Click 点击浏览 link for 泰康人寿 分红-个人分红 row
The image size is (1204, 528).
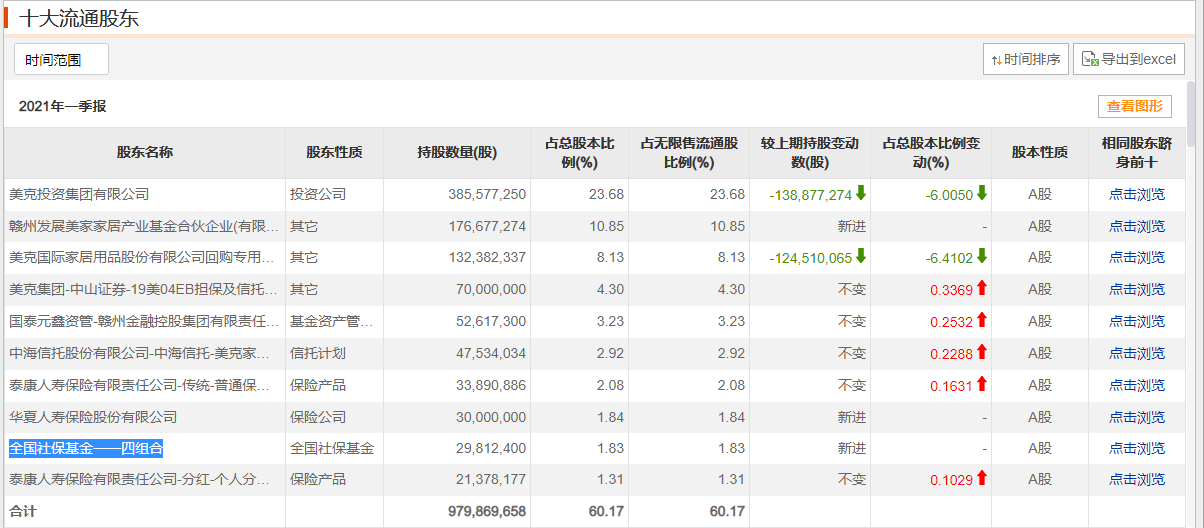1137,480
